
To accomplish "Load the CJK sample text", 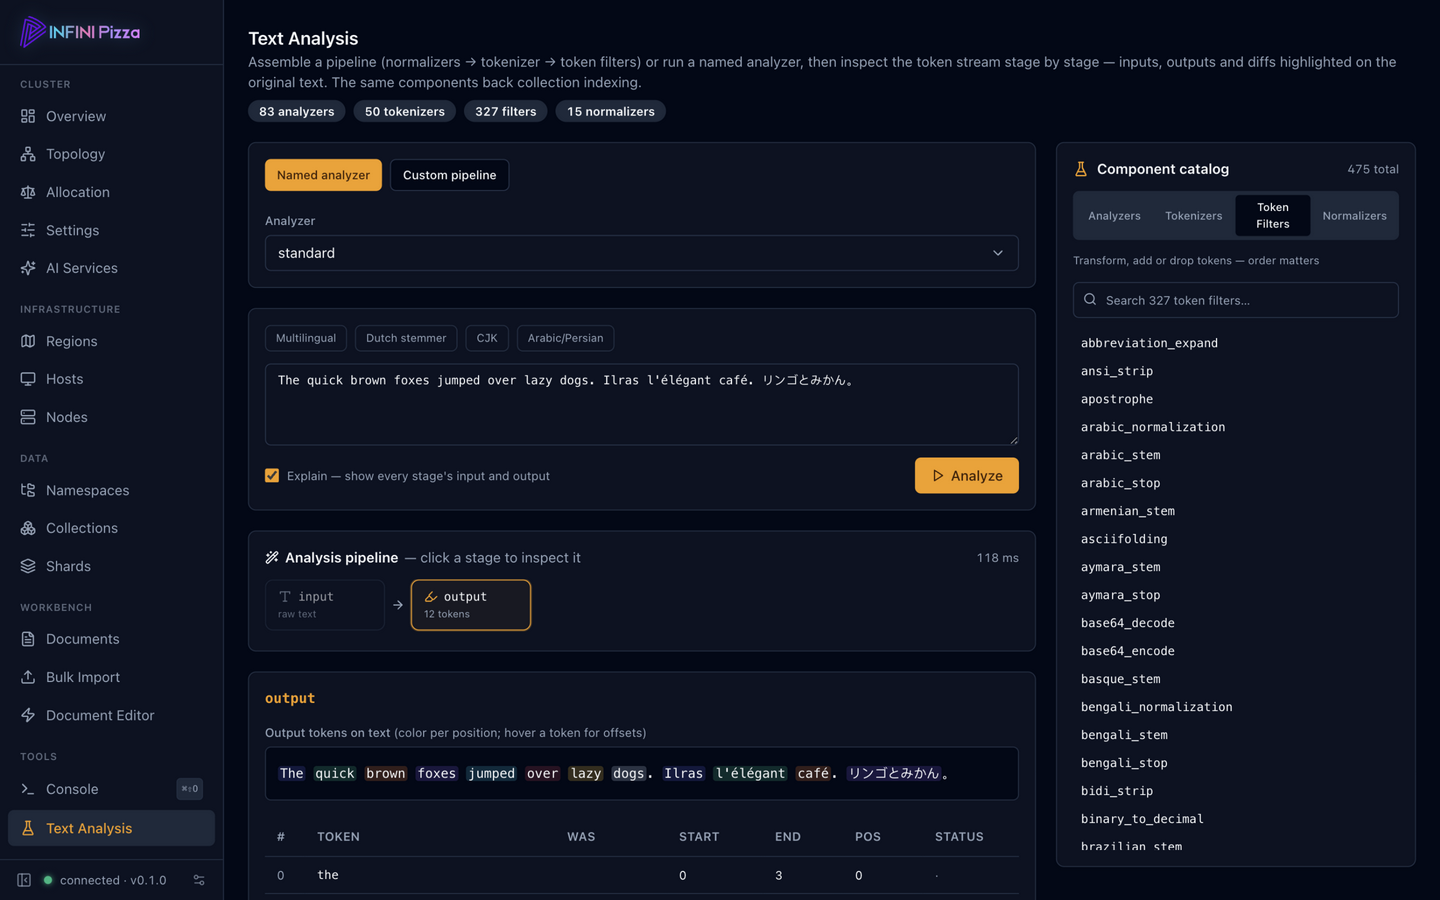I will pyautogui.click(x=487, y=338).
